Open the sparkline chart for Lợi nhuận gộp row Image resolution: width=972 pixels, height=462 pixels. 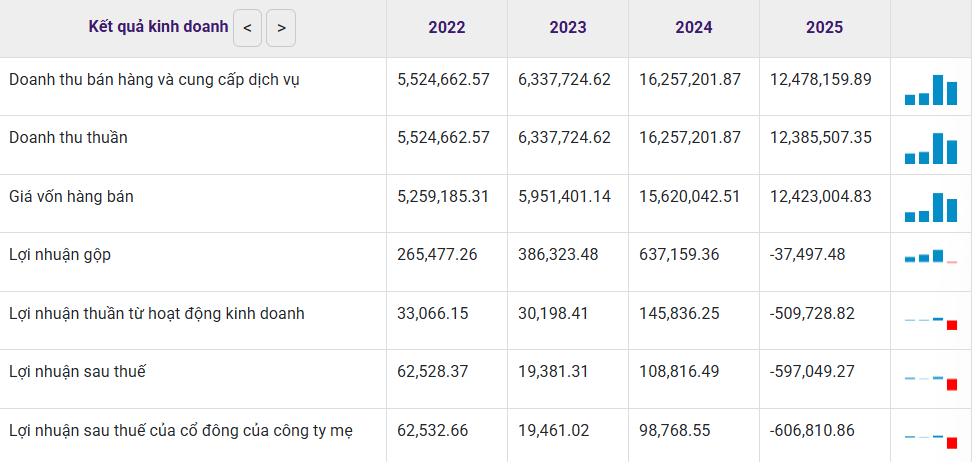931,256
